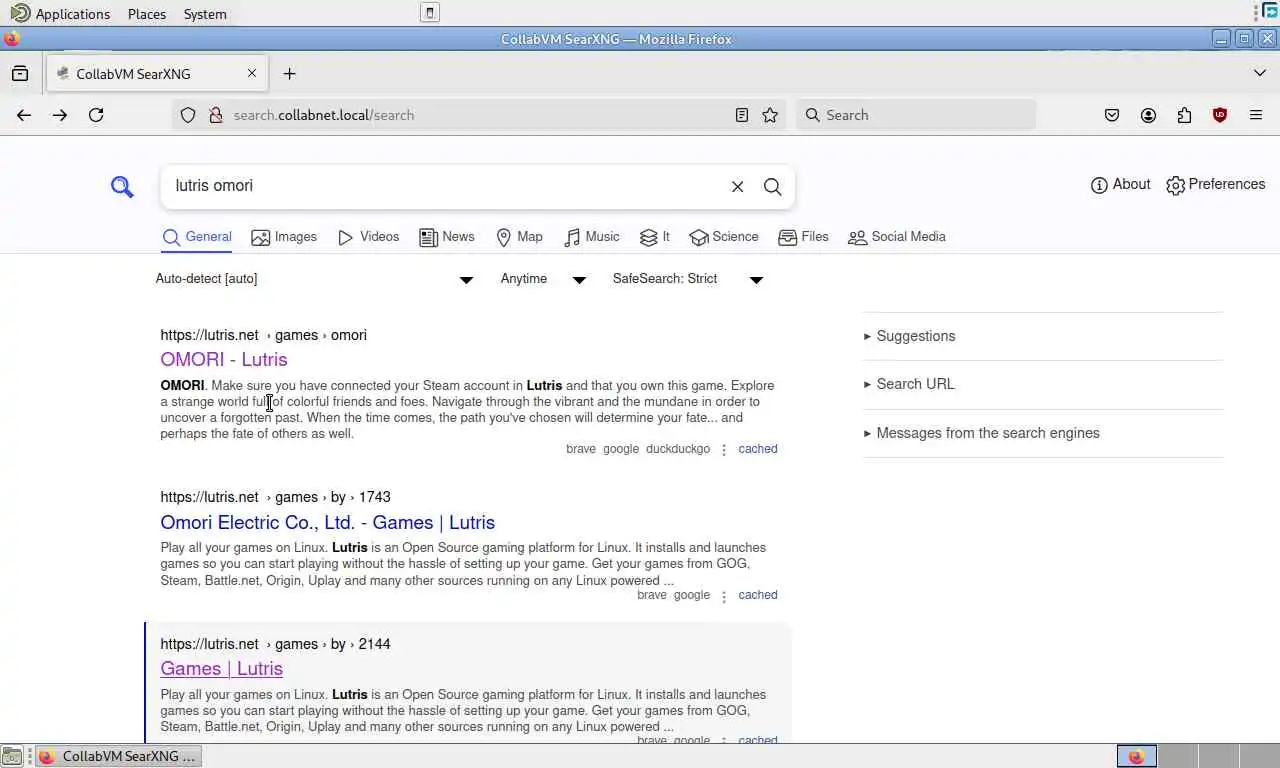List all tabs dropdown
This screenshot has width=1280, height=768.
click(1260, 73)
